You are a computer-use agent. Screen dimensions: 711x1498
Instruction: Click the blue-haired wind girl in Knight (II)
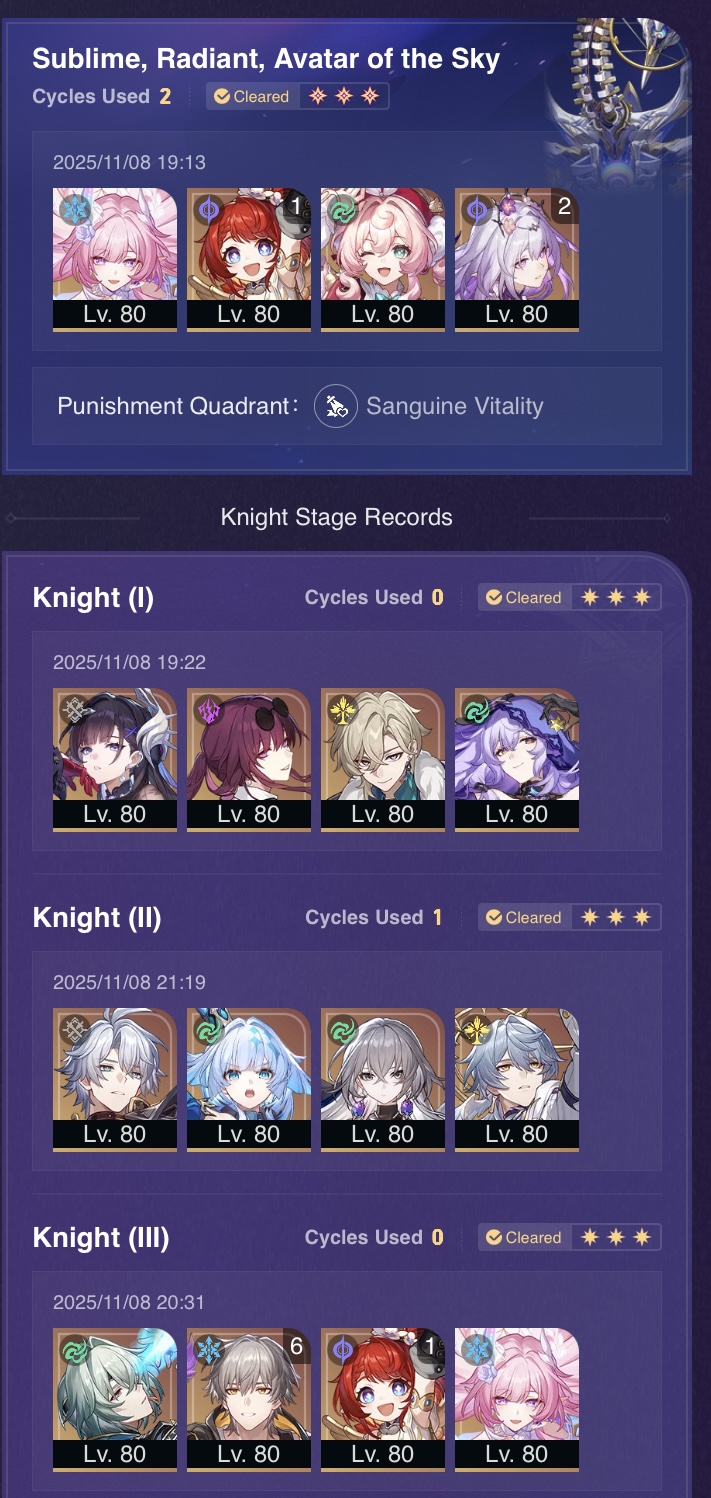pyautogui.click(x=249, y=1079)
